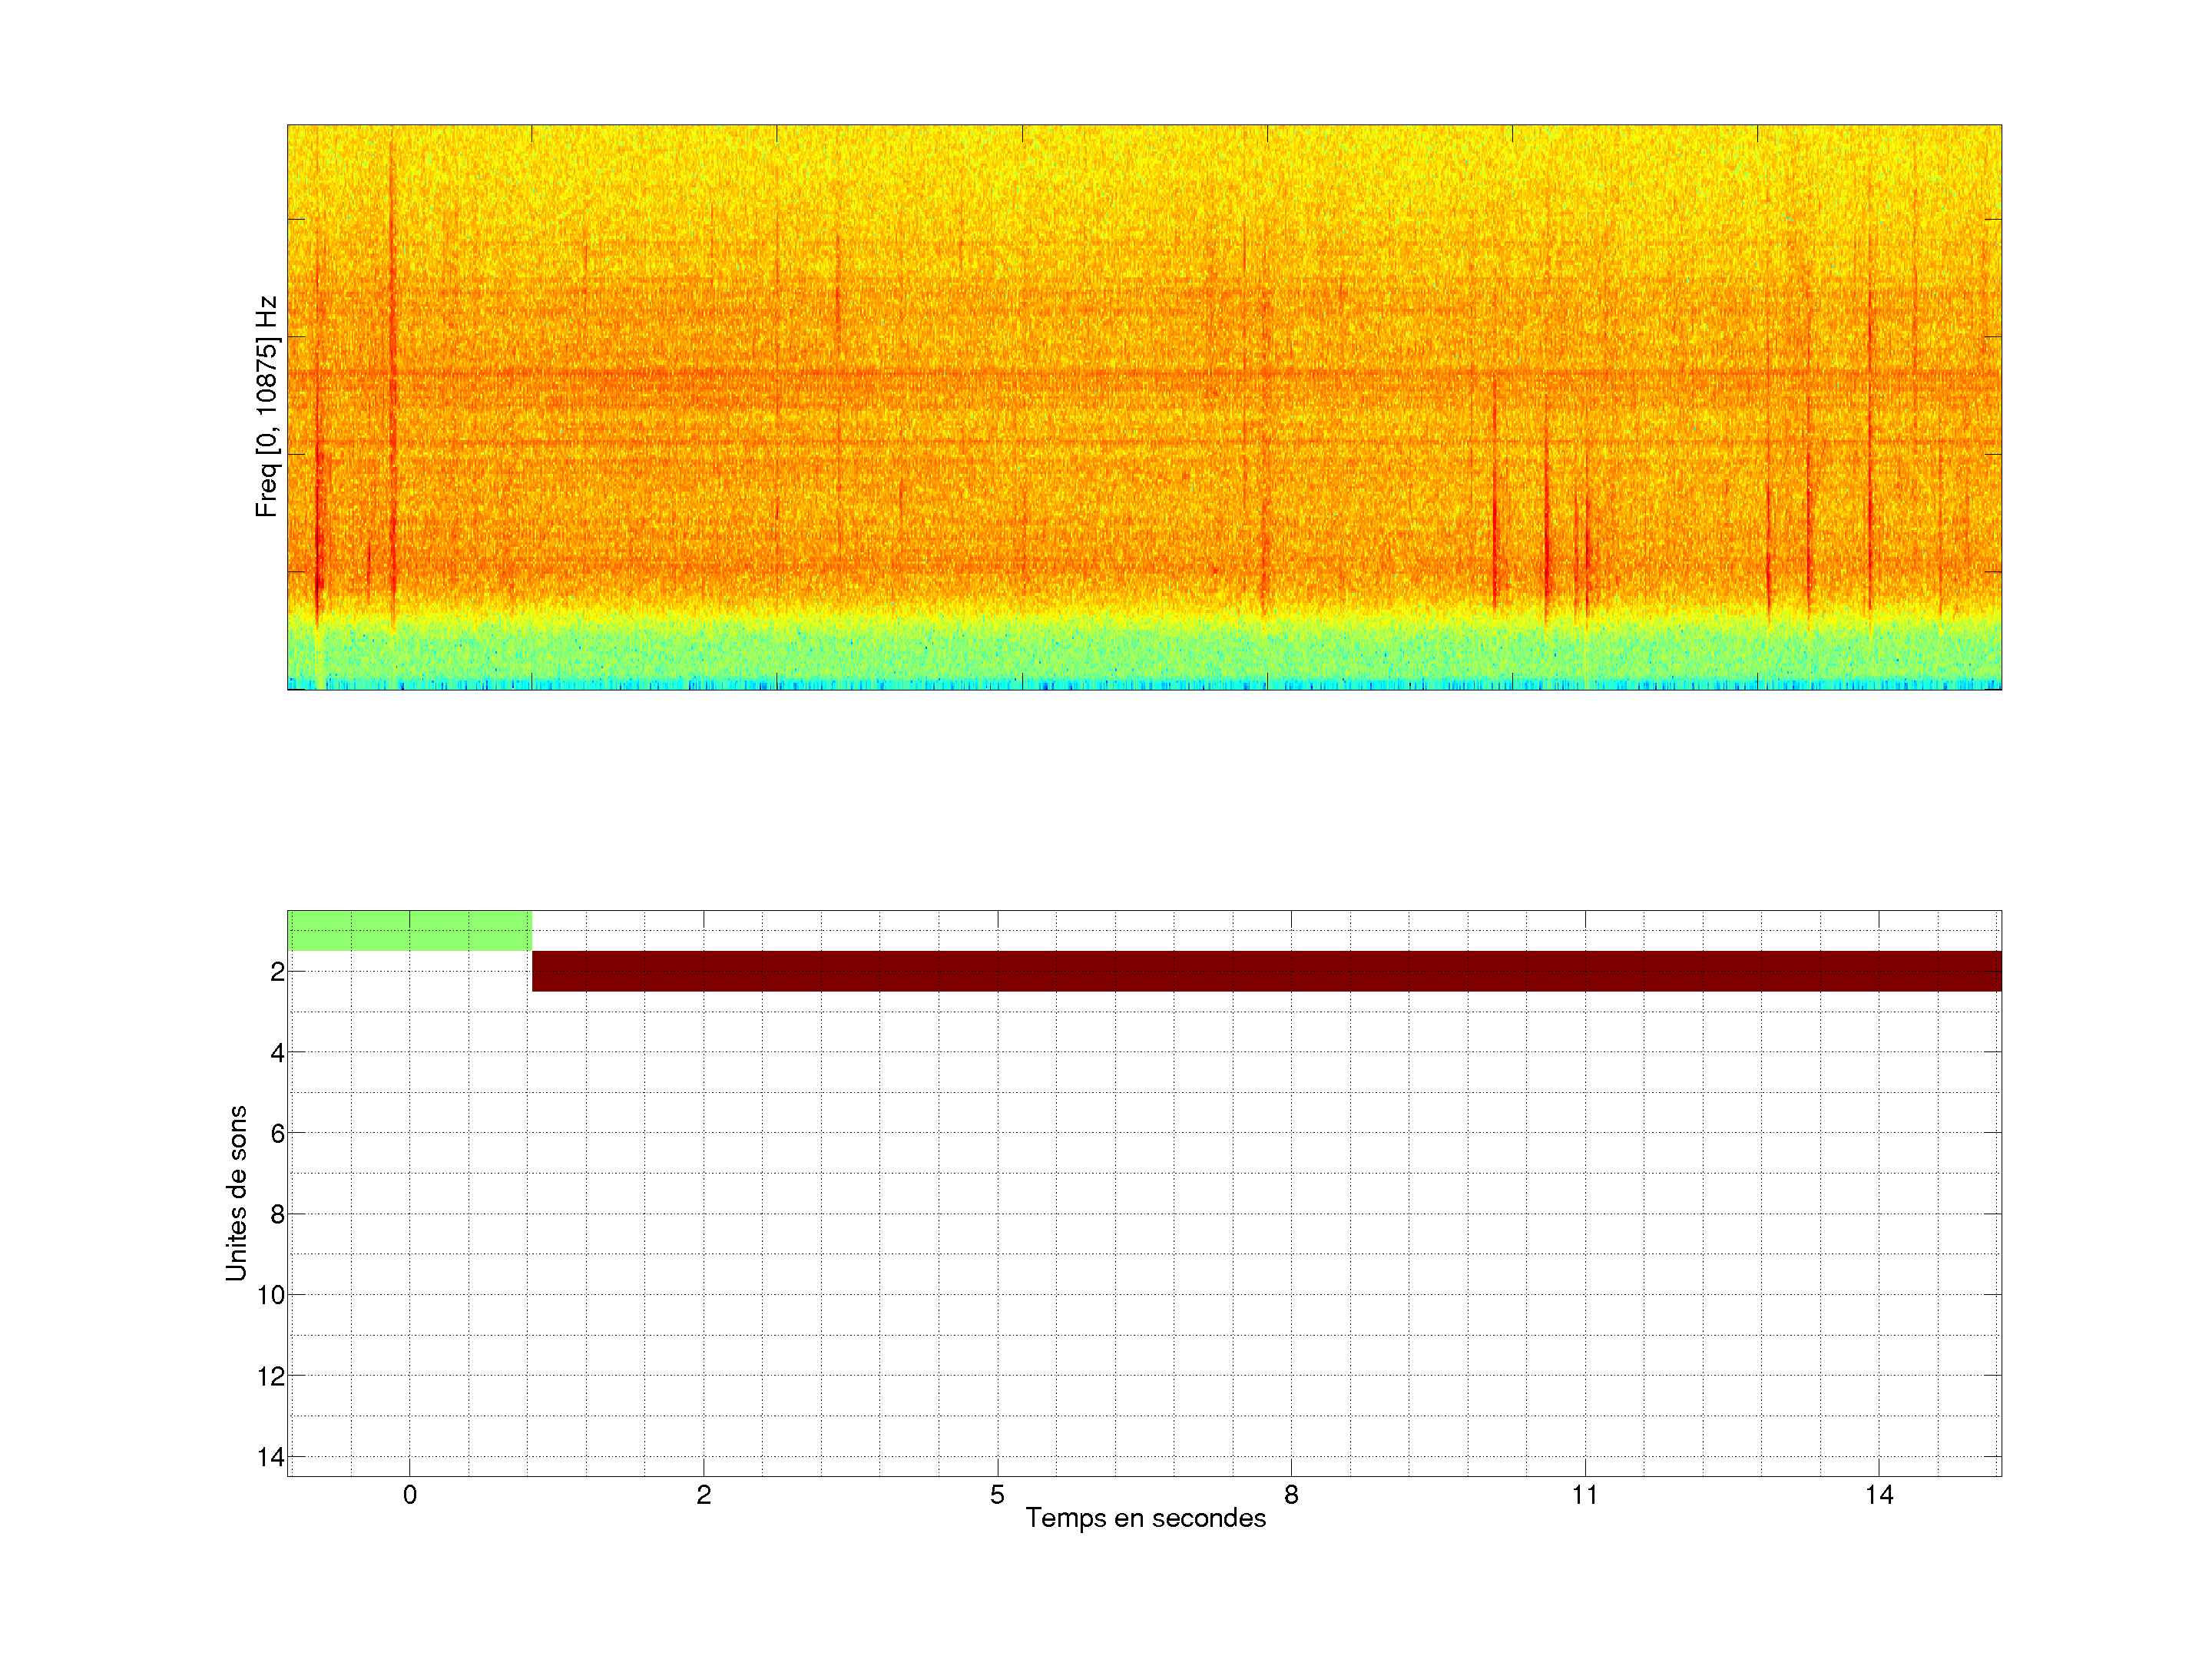Click the empty grid area at row 8
2212x1659 pixels.
(1144, 1214)
